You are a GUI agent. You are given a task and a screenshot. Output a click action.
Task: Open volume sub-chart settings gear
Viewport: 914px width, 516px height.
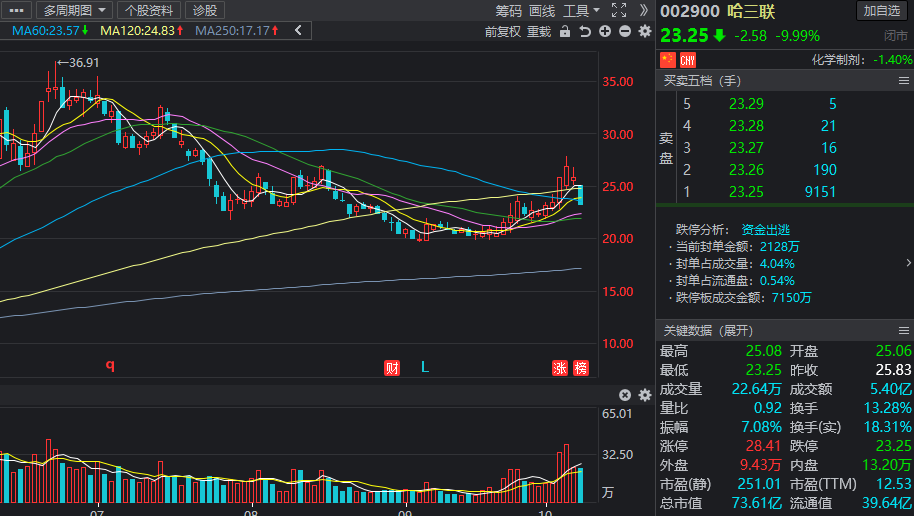[645, 395]
